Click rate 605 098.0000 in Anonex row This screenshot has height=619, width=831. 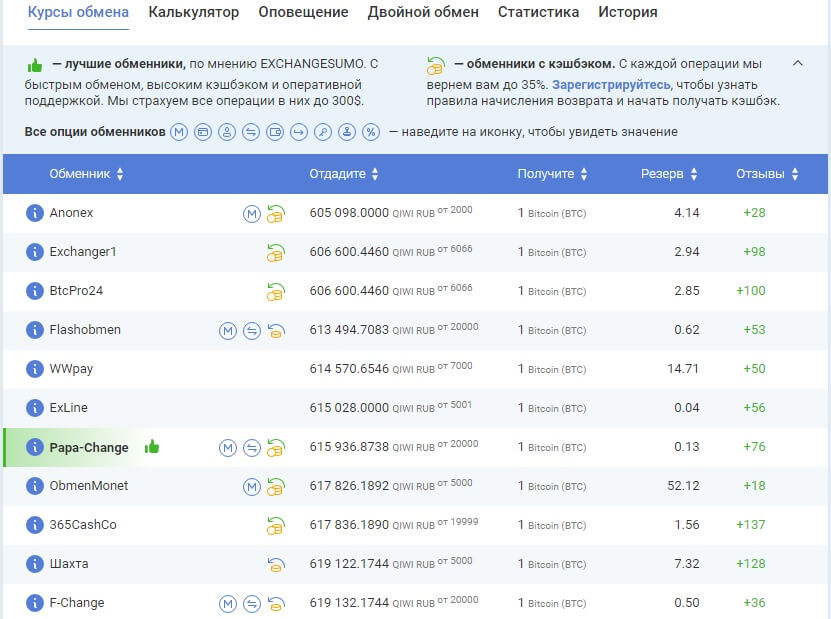[x=349, y=213]
